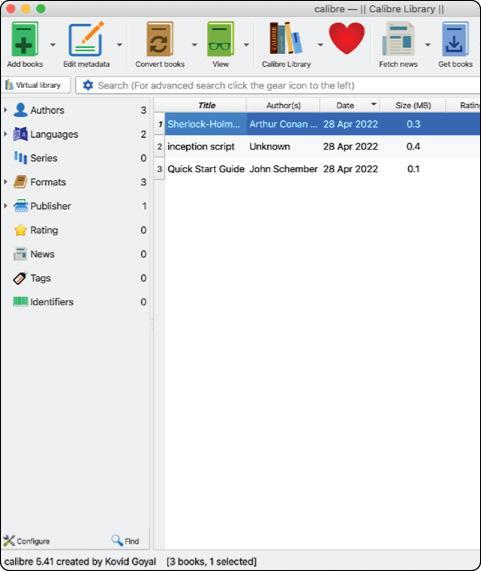Select the Sherlock-Holm... book title
Viewport: 481px width, 571px height.
click(206, 124)
